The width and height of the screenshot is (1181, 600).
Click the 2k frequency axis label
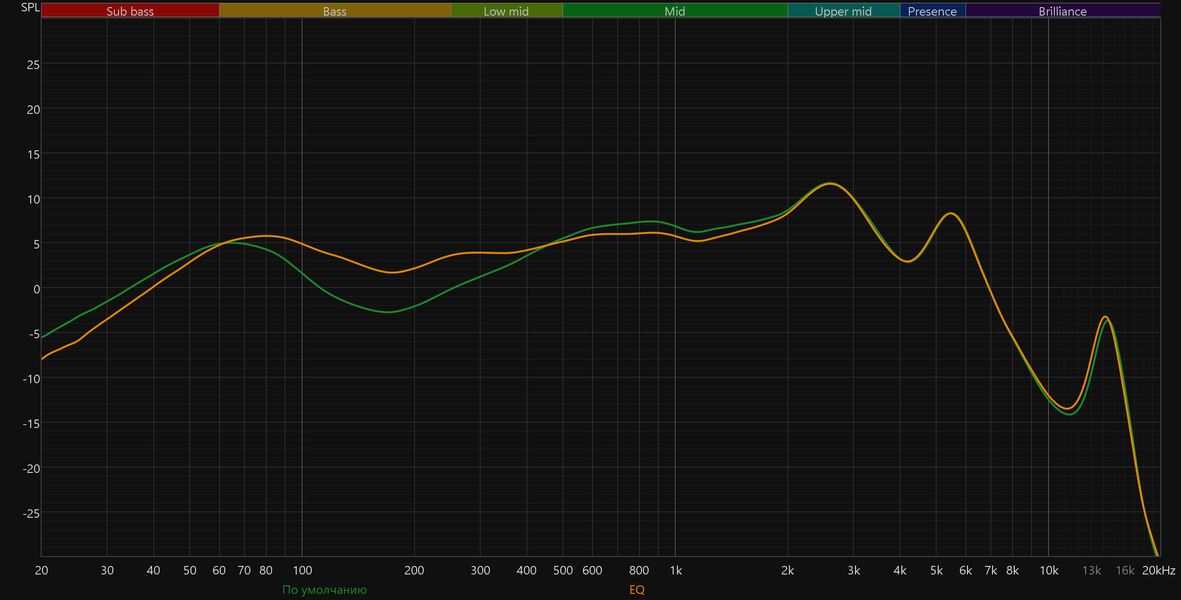(787, 571)
